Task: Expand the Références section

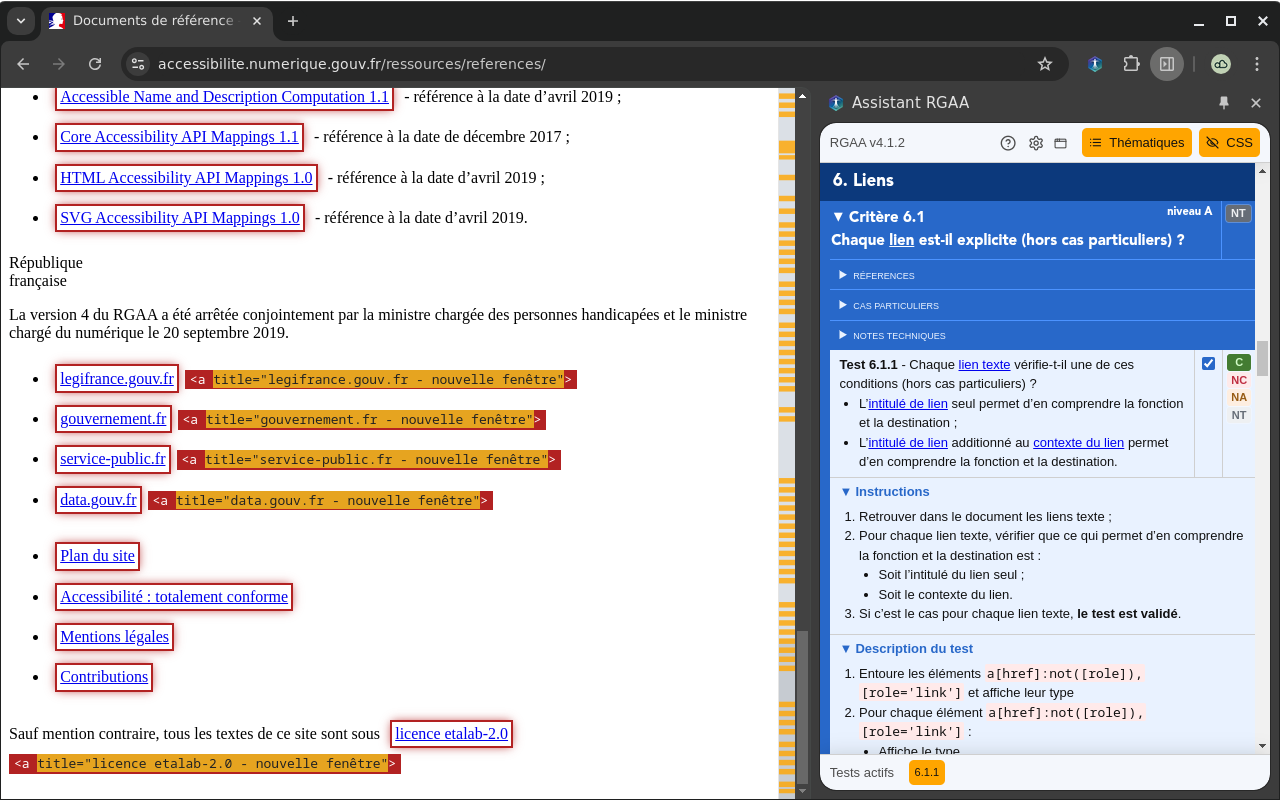Action: point(883,276)
